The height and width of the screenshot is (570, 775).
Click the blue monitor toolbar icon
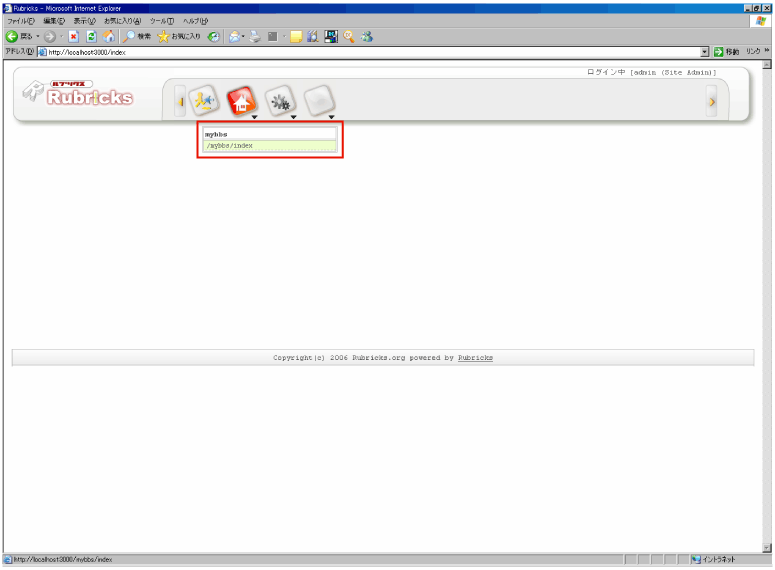click(x=331, y=37)
